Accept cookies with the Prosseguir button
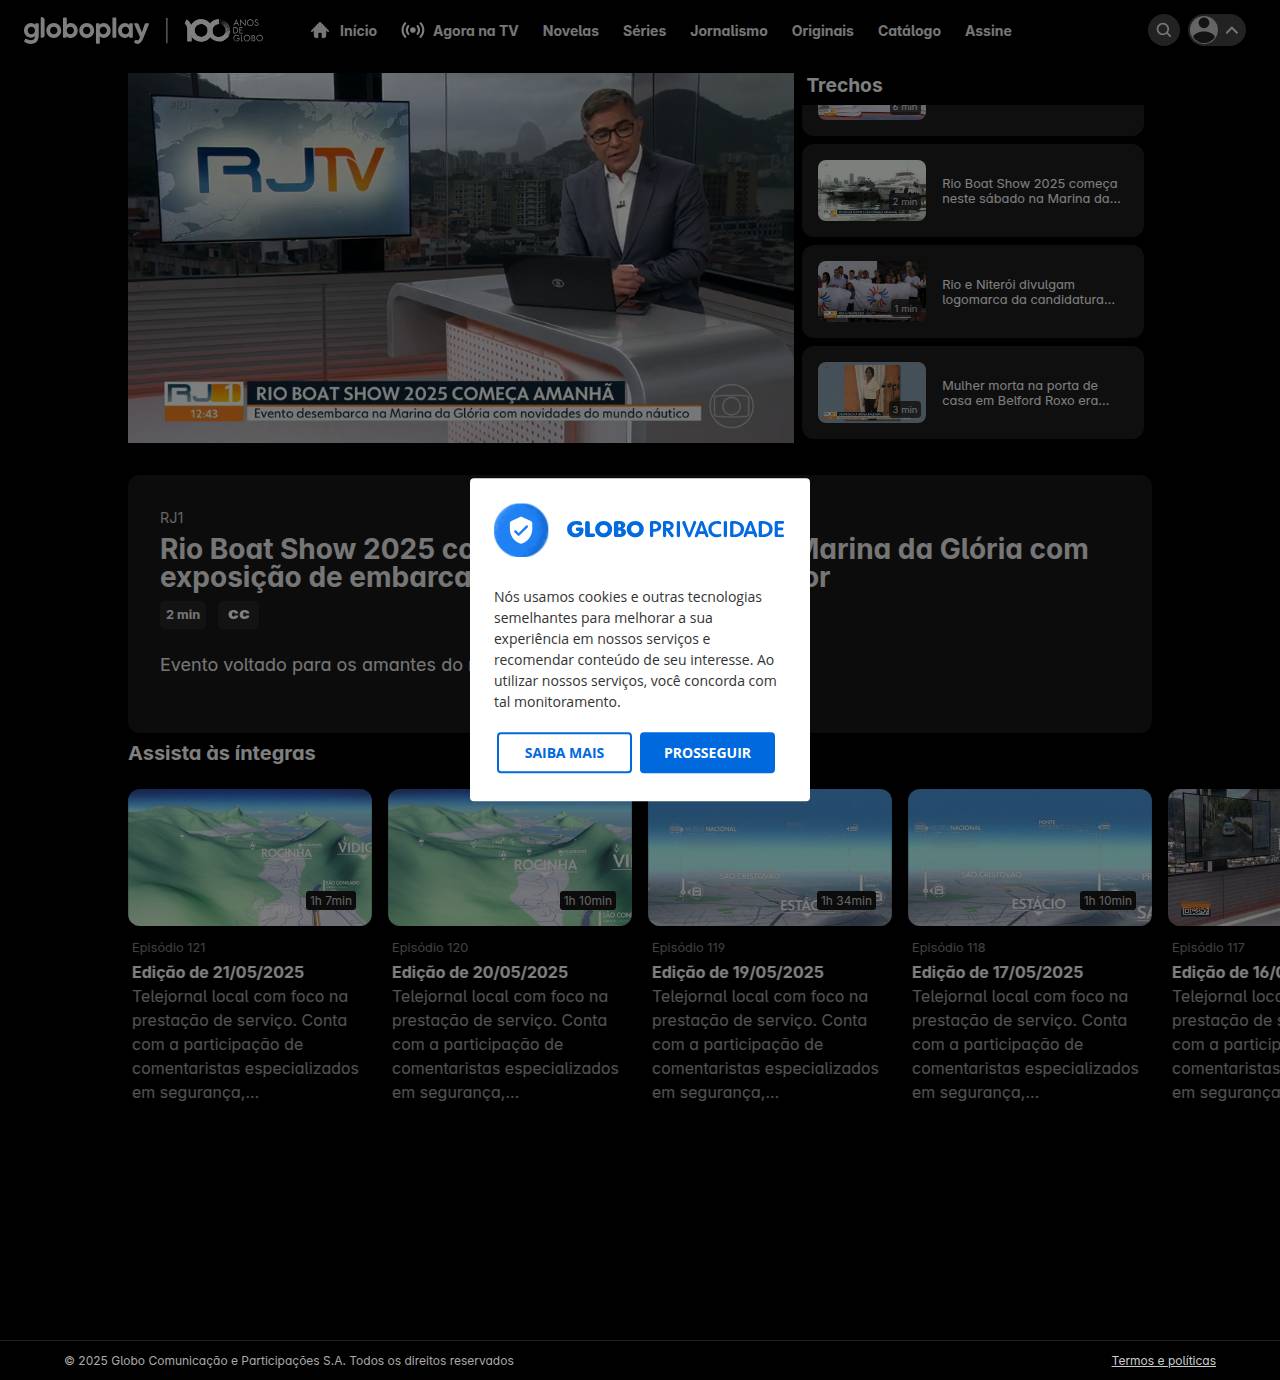This screenshot has width=1280, height=1380. click(707, 753)
